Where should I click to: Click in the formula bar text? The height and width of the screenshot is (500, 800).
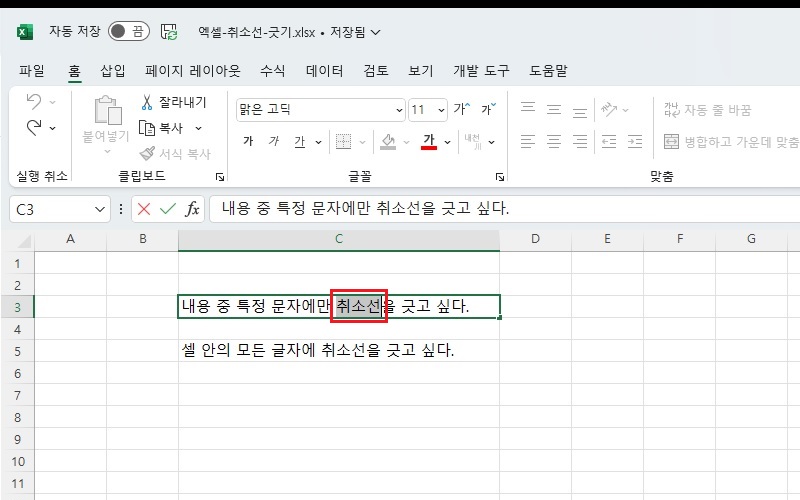point(365,208)
